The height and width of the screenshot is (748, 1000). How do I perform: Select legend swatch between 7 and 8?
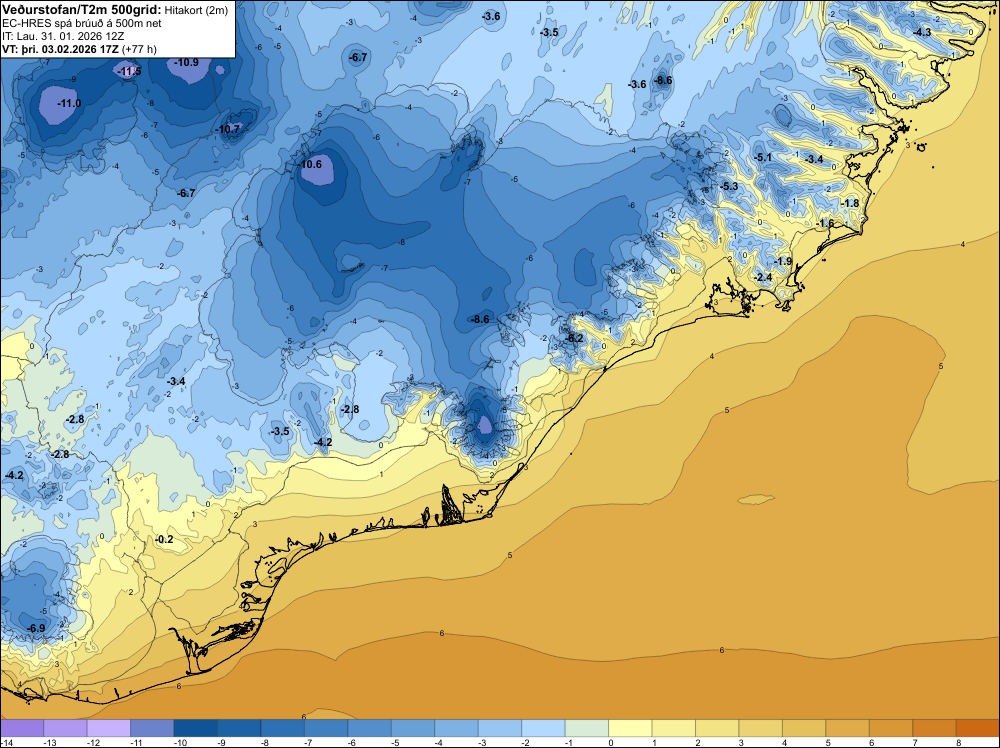tap(934, 728)
